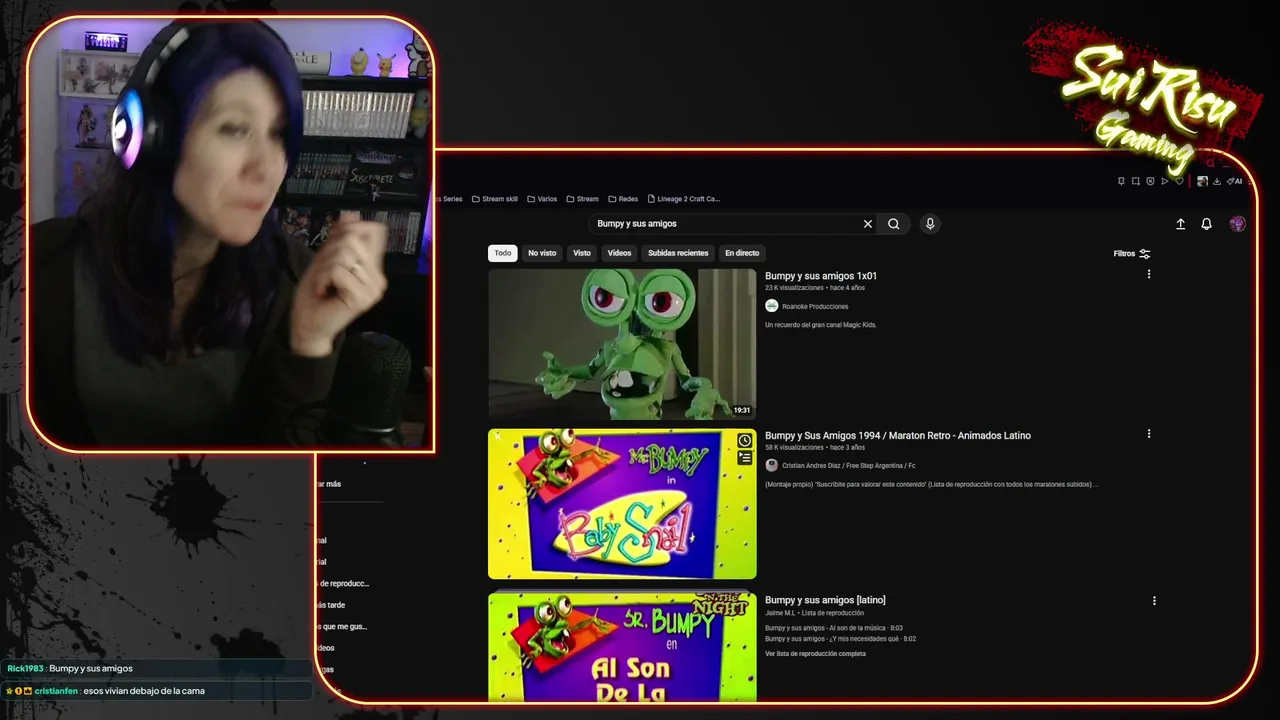Viewport: 1280px width, 720px height.
Task: Open Bumpy y Sus Amigos 1994 Maraton Retro title
Action: [898, 435]
